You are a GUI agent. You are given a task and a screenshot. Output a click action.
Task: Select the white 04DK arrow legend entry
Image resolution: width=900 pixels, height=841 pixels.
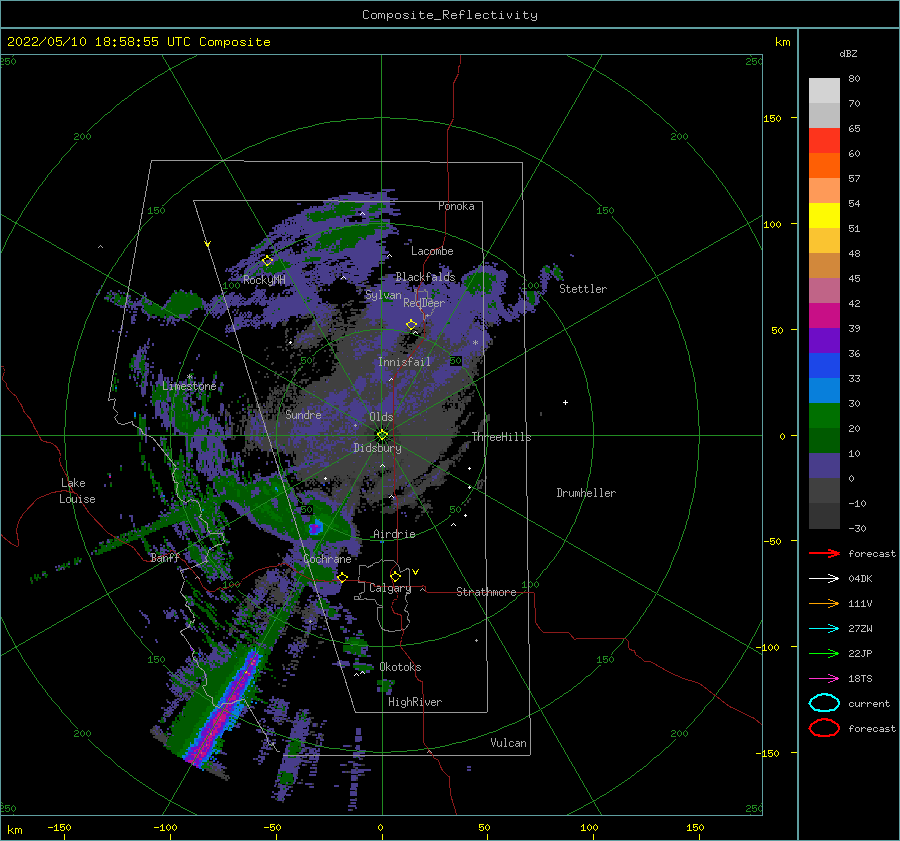(x=824, y=579)
